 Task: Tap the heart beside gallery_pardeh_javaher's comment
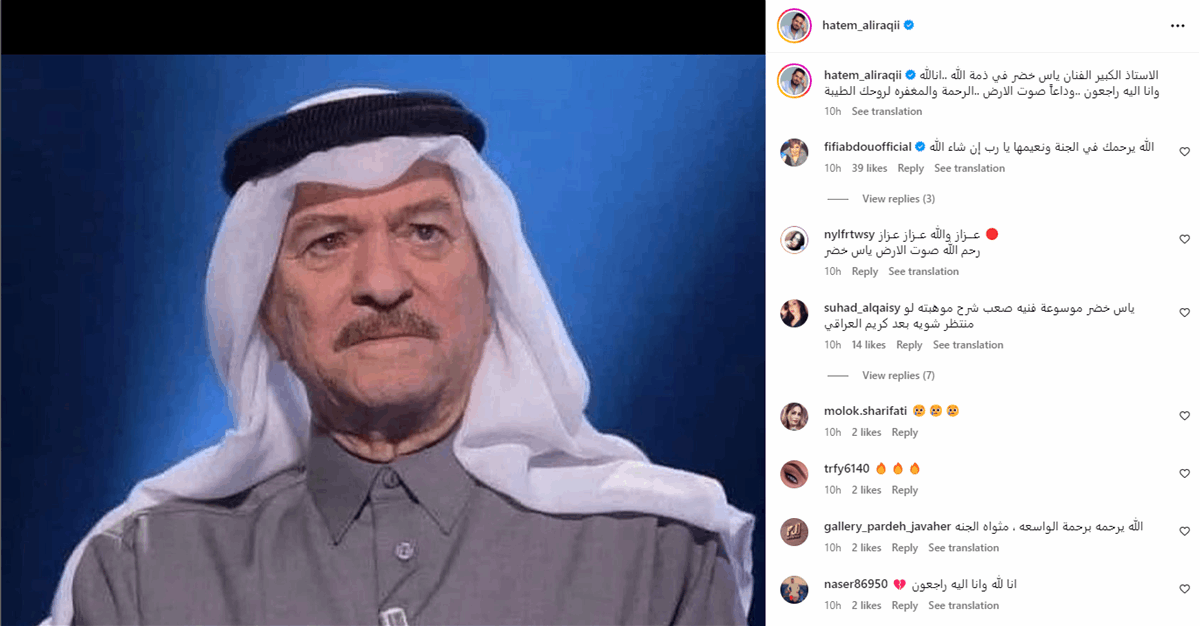[1184, 531]
